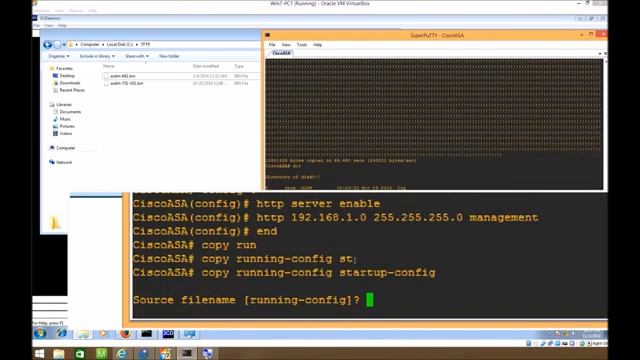Click Computer in the Explorer address path

(x=89, y=44)
